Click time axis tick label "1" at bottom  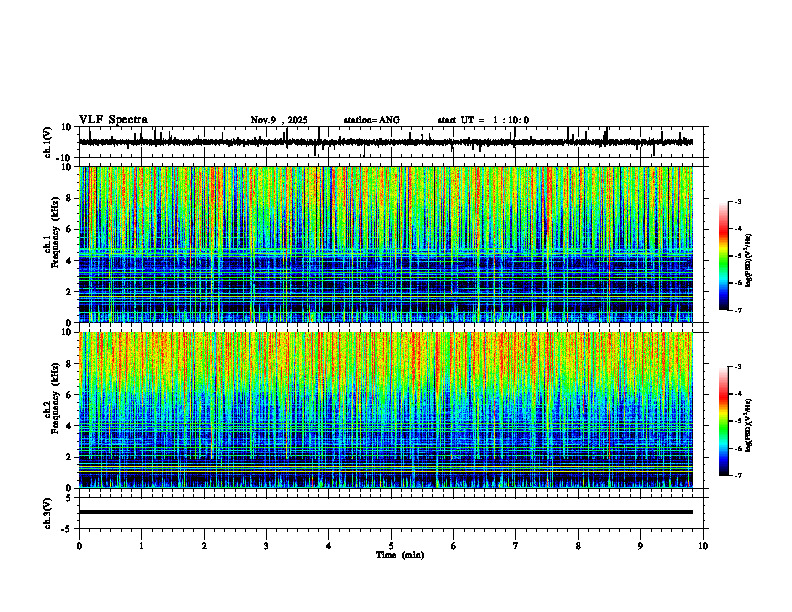pyautogui.click(x=141, y=546)
